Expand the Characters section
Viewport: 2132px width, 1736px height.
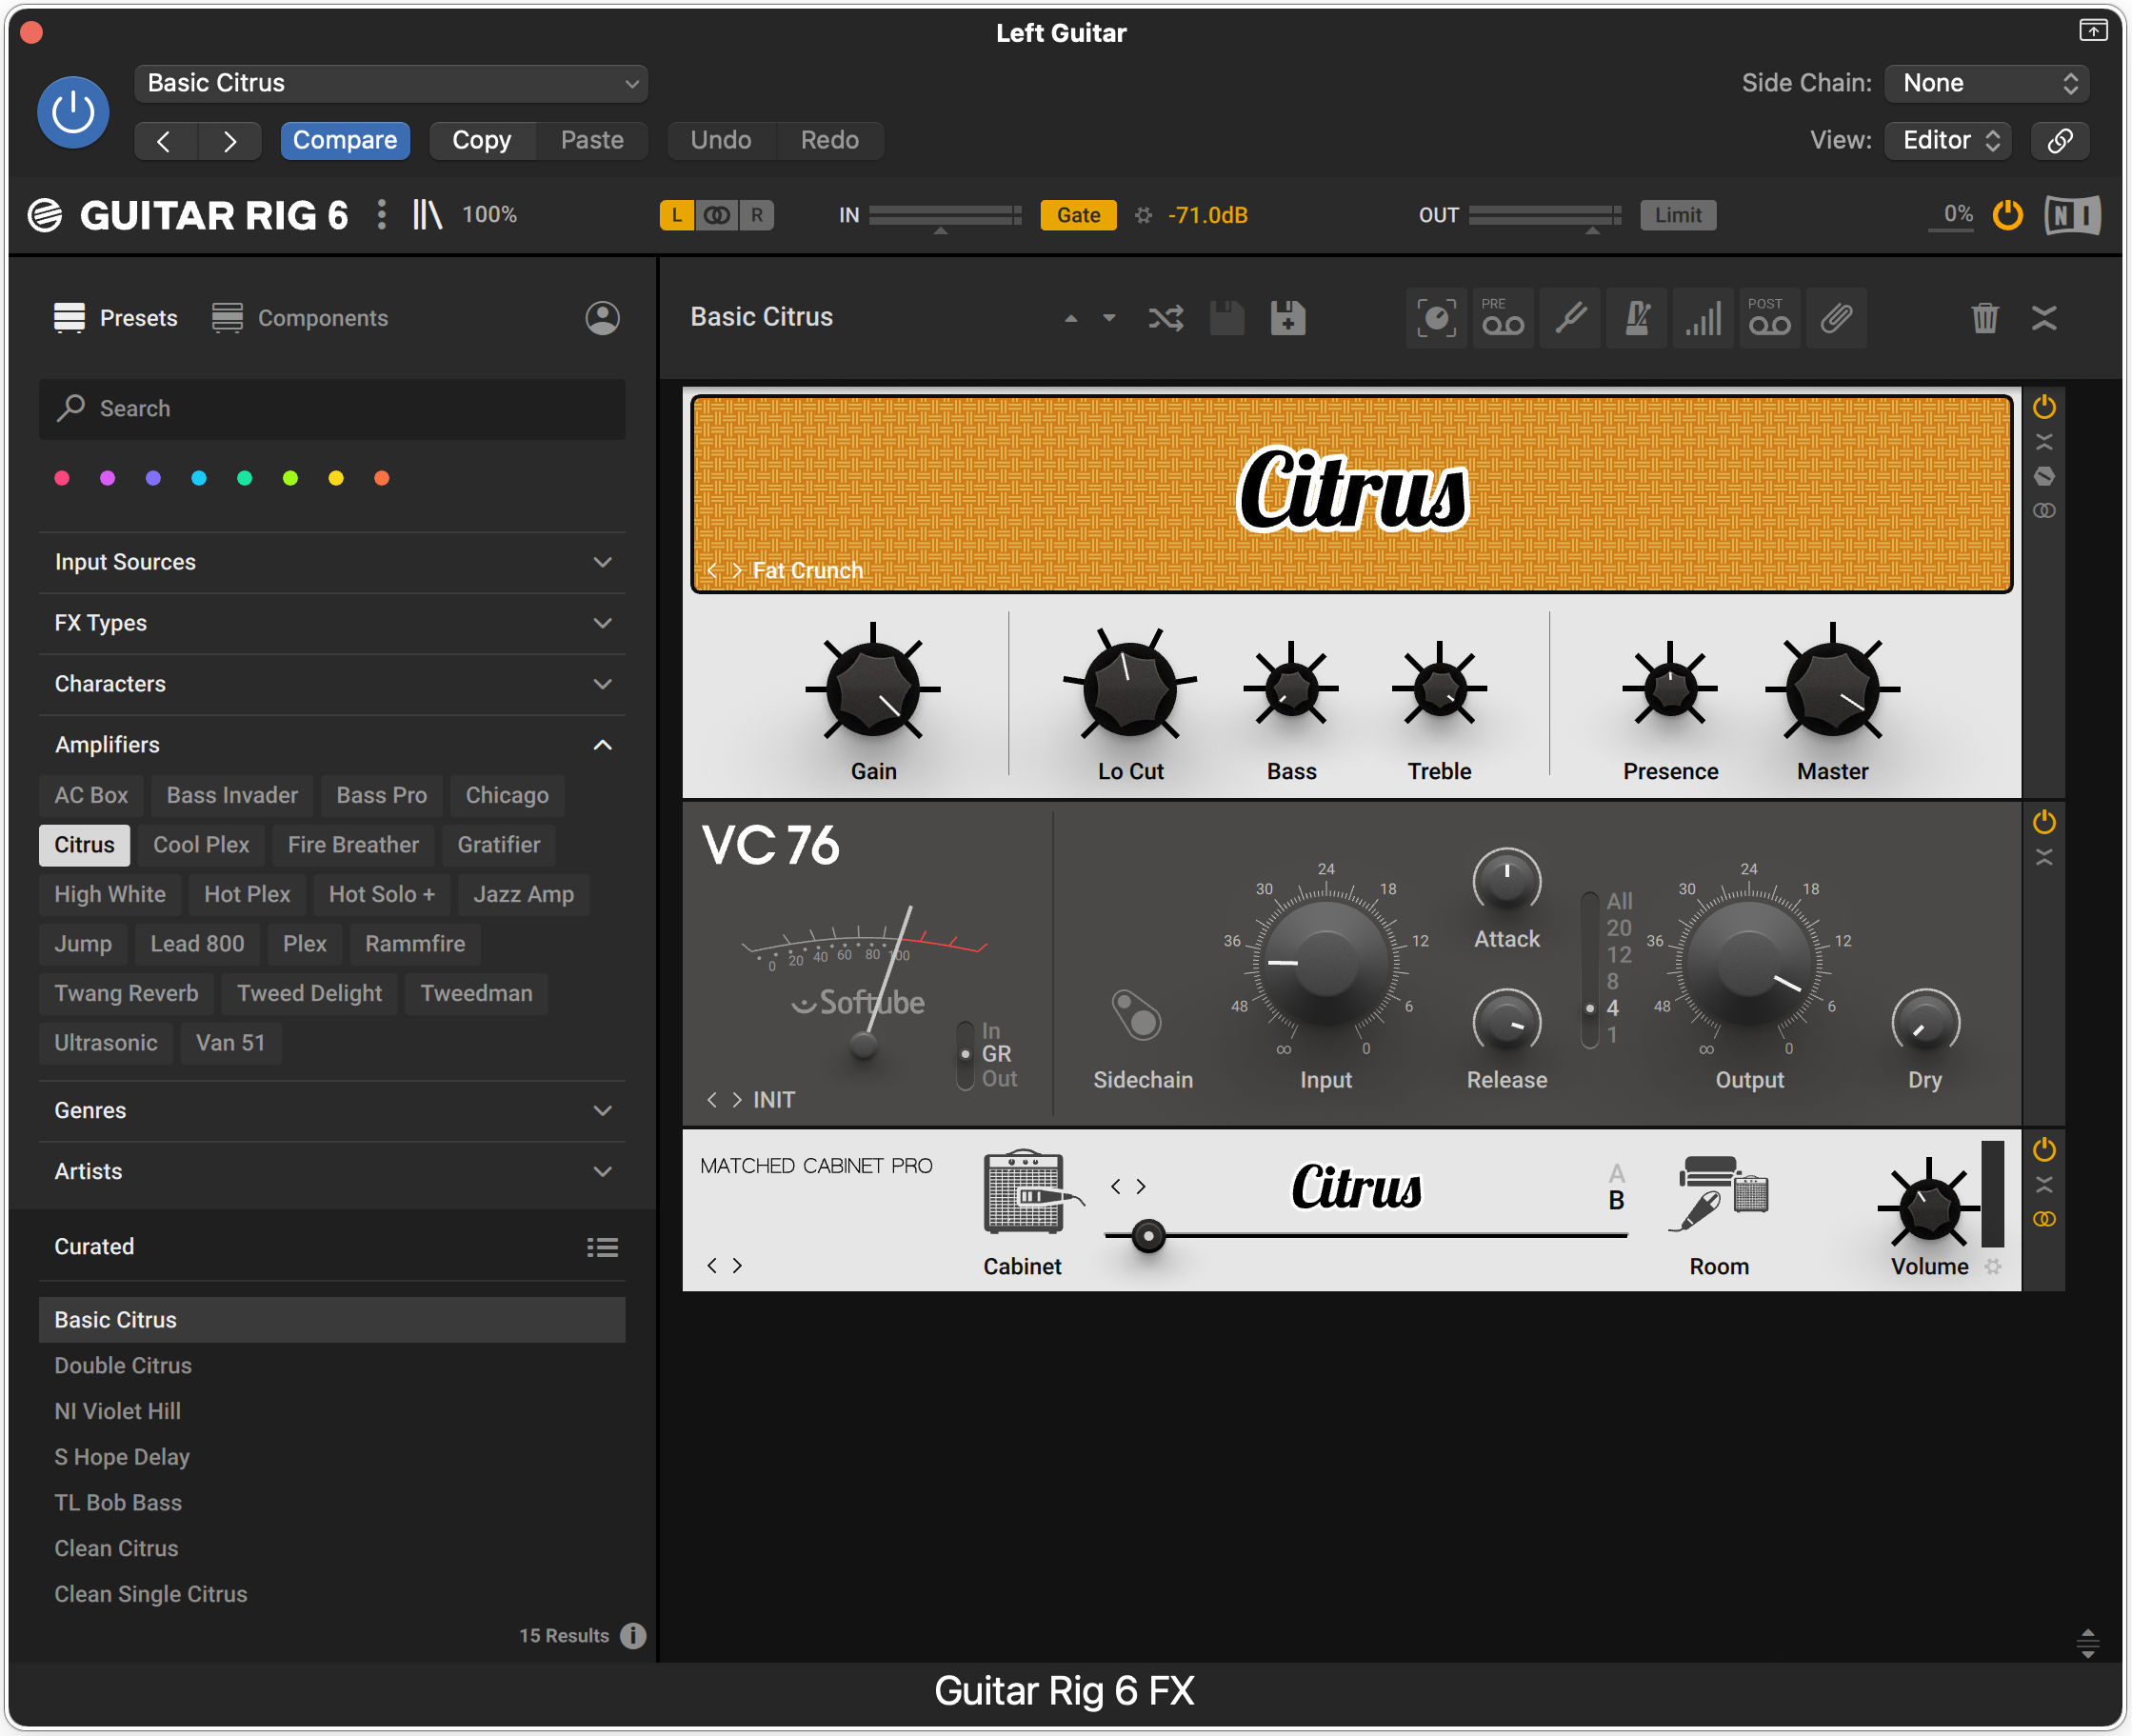(332, 684)
